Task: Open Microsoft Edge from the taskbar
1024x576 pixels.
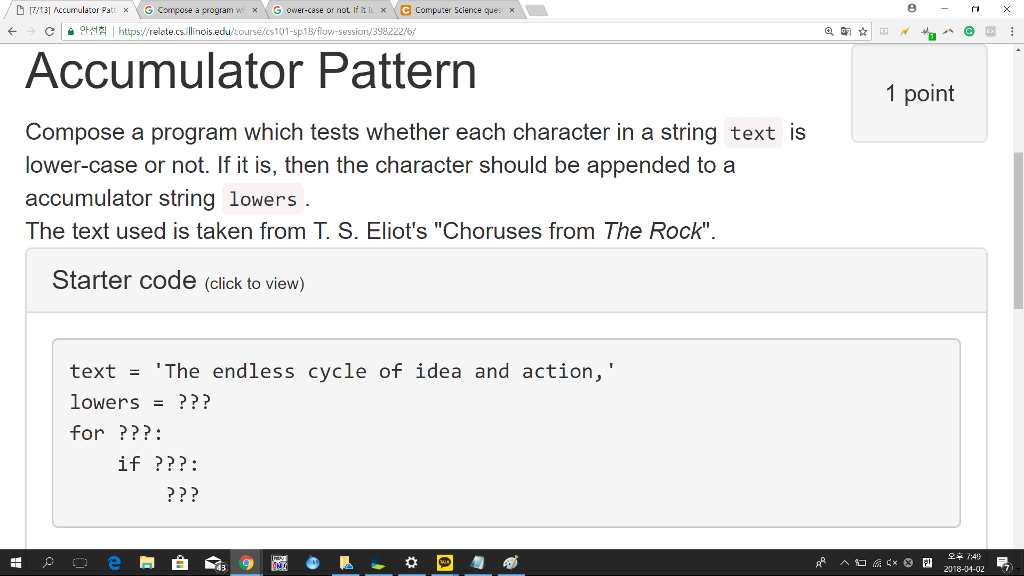Action: pos(114,563)
